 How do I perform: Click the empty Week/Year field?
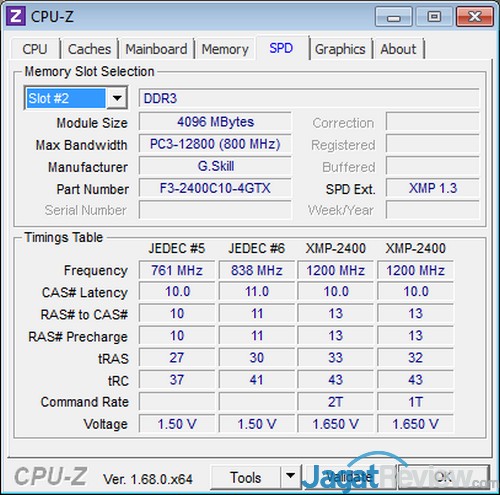(433, 210)
